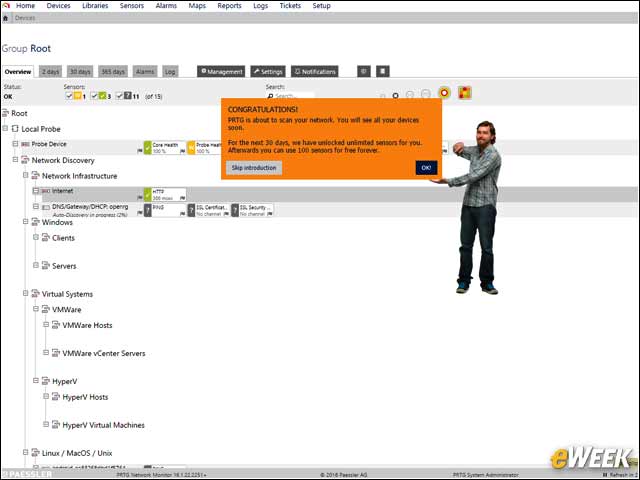Open the Reports menu

pyautogui.click(x=229, y=6)
